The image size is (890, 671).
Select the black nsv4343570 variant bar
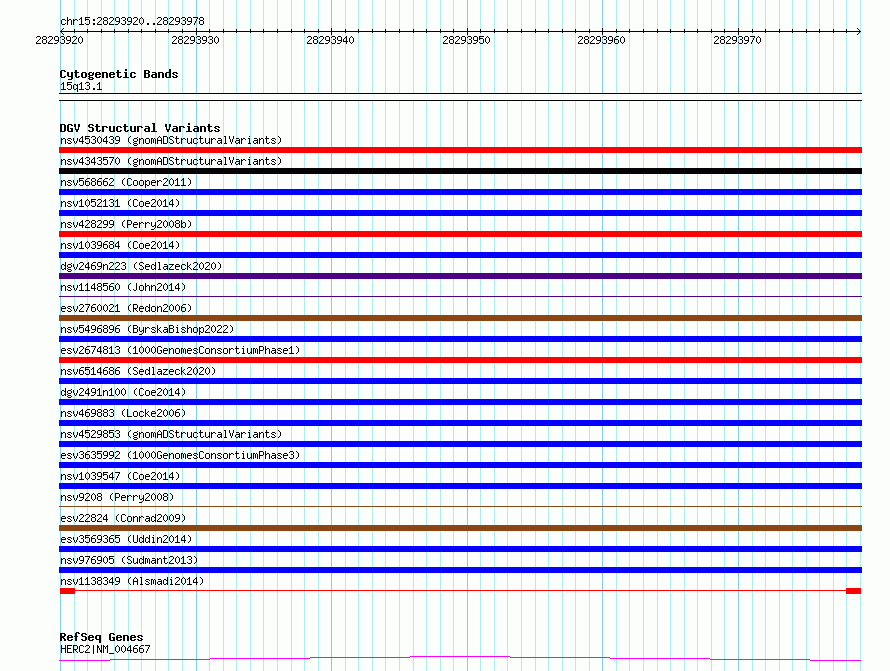pos(460,171)
